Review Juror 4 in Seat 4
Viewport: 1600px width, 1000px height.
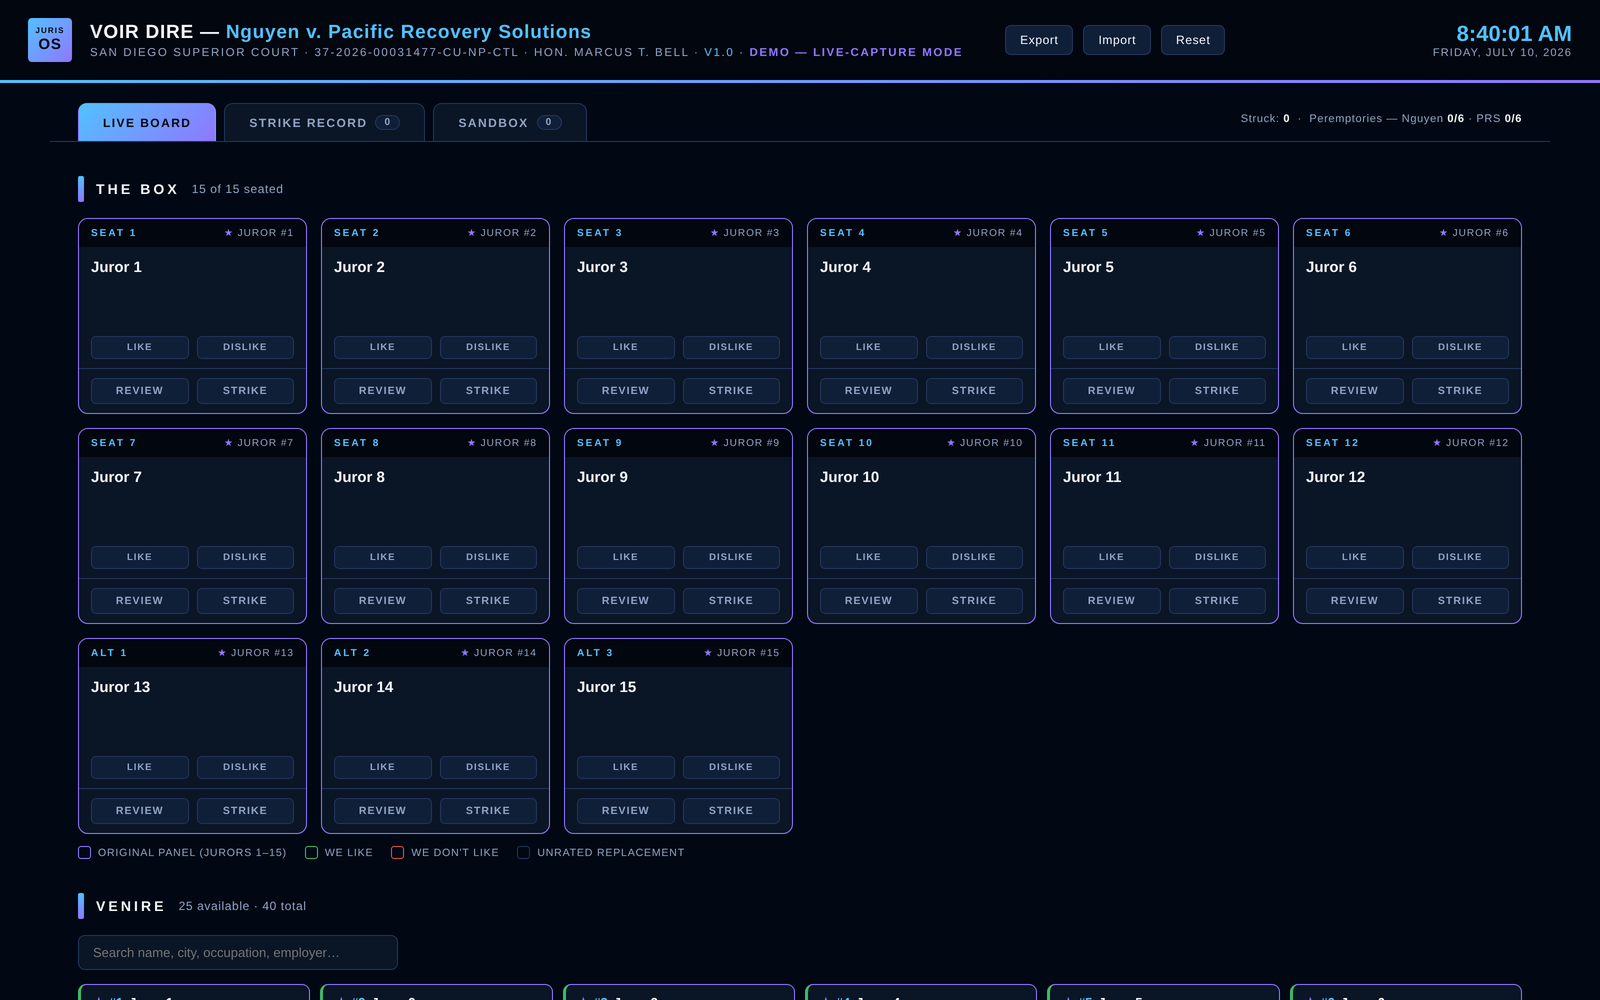(x=869, y=391)
